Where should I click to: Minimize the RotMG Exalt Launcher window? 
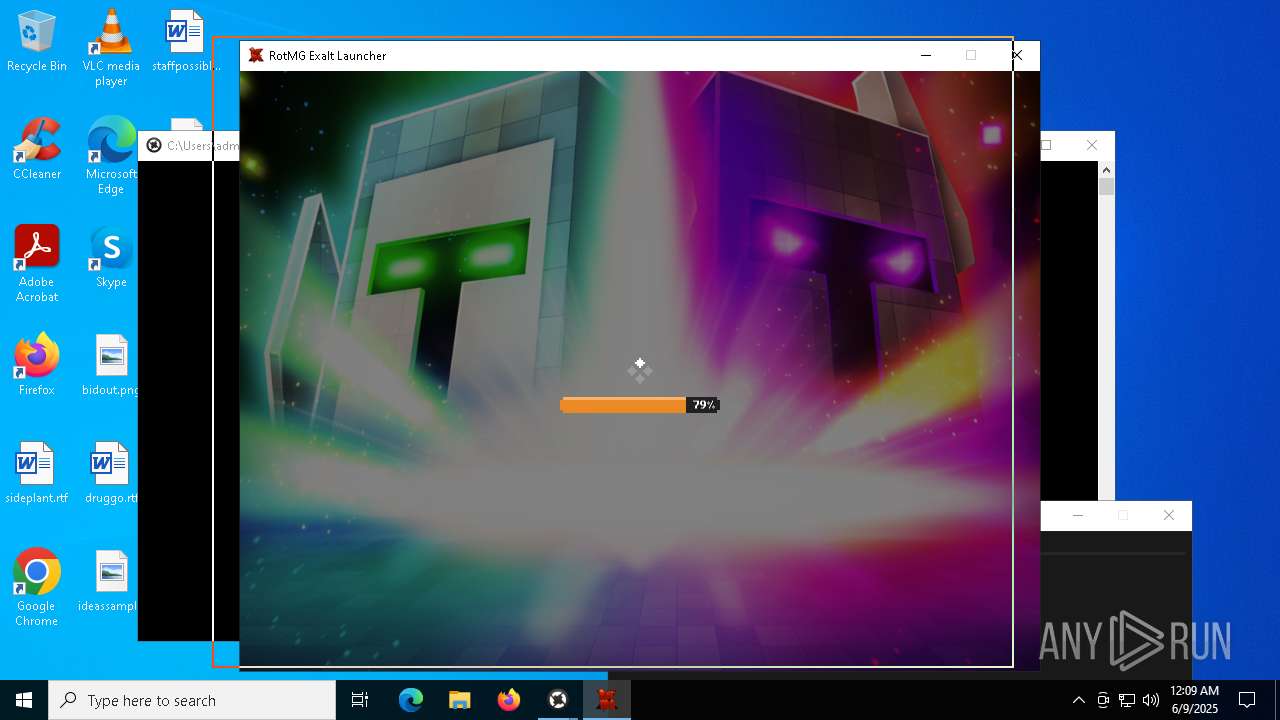point(926,56)
